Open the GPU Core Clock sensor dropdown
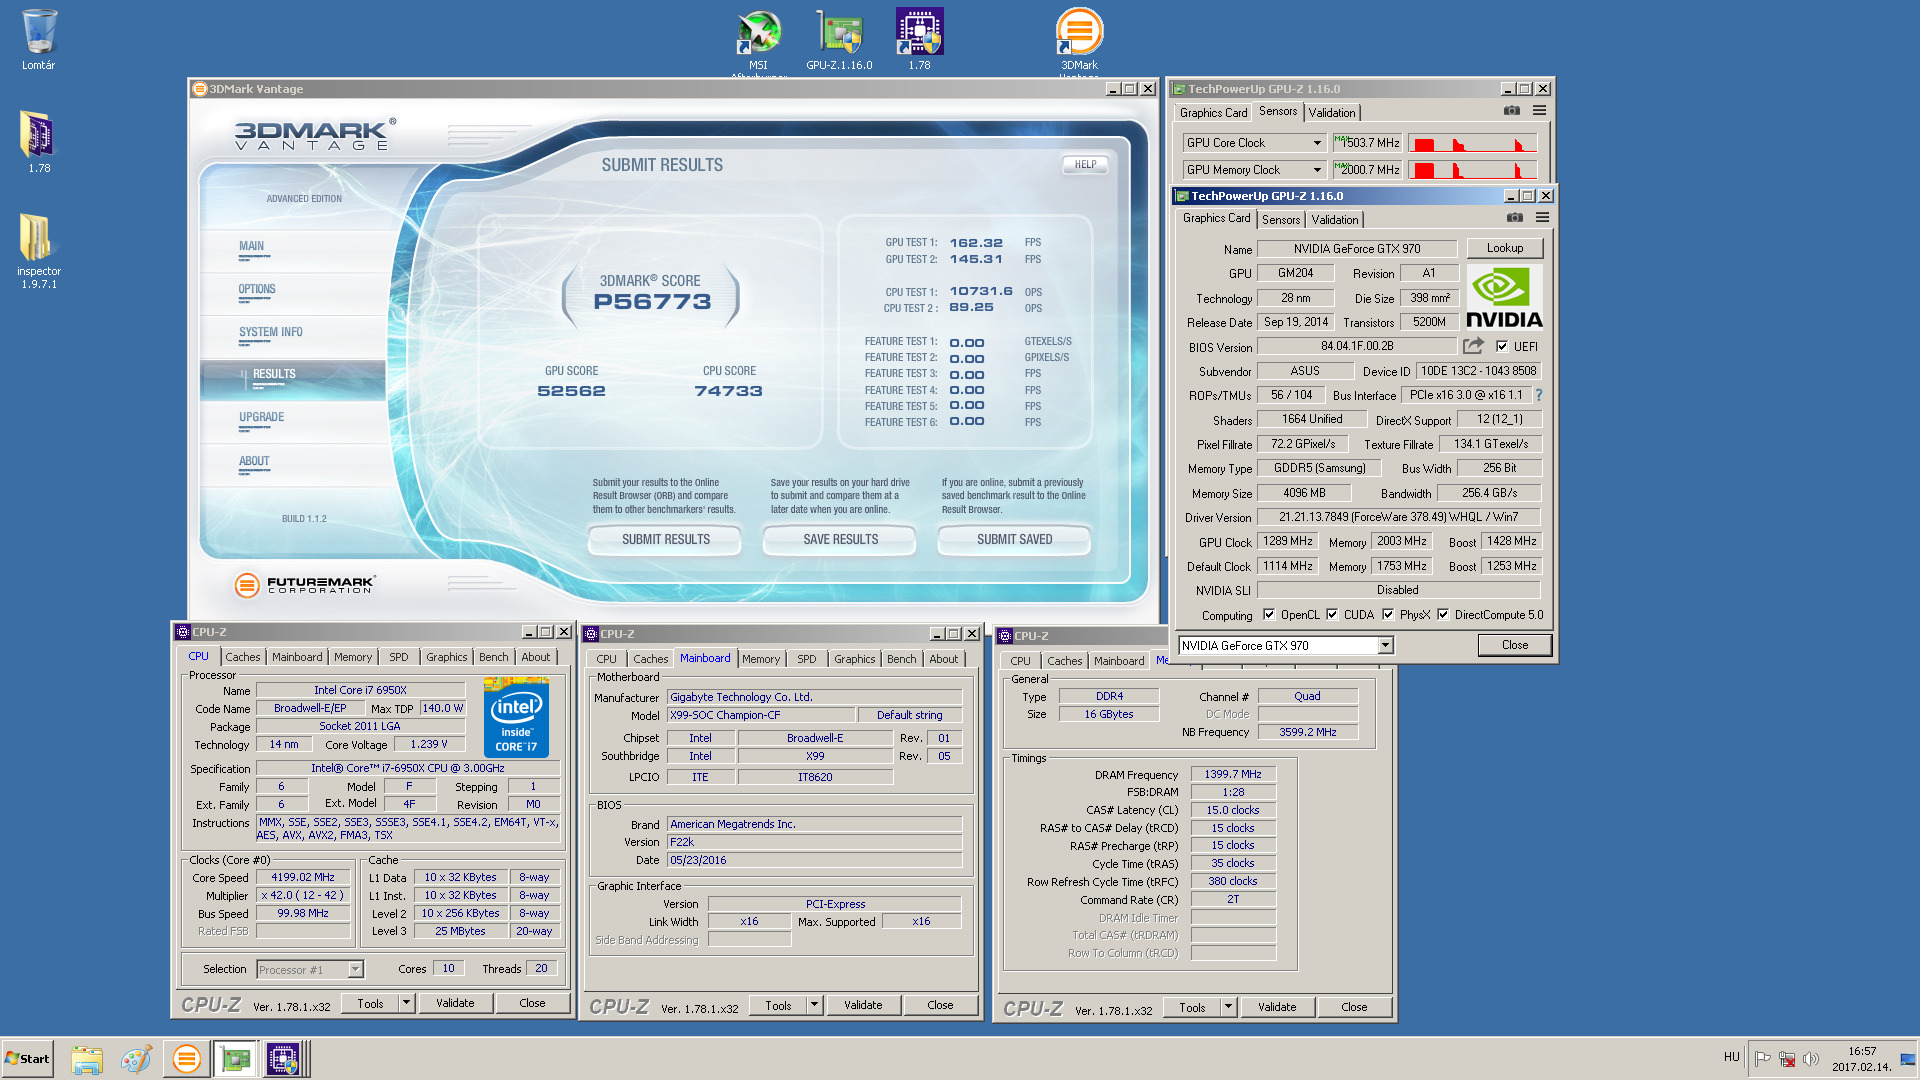 pos(1317,143)
